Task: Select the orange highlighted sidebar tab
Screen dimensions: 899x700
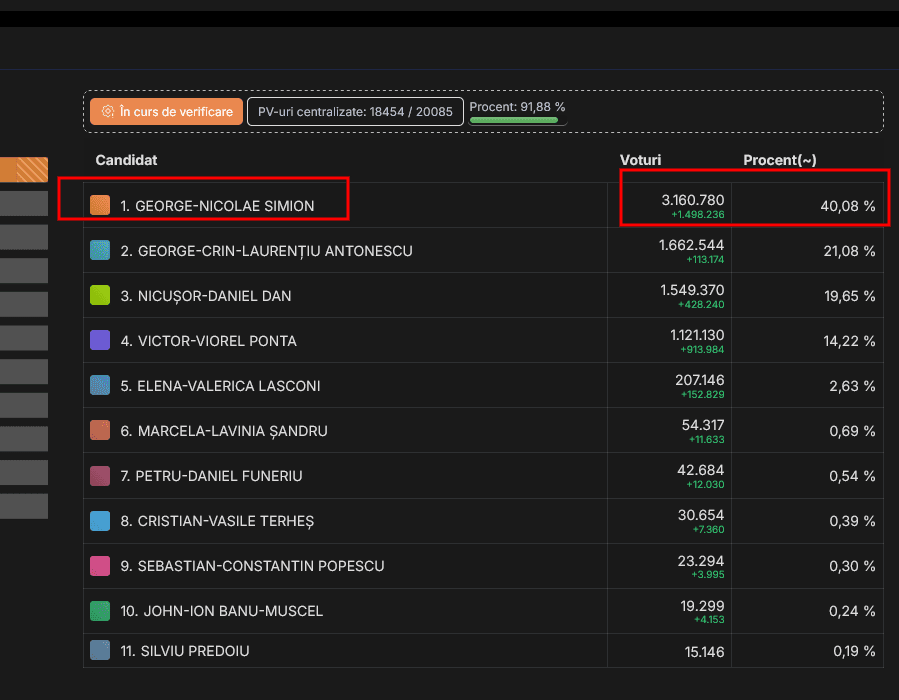Action: coord(24,170)
